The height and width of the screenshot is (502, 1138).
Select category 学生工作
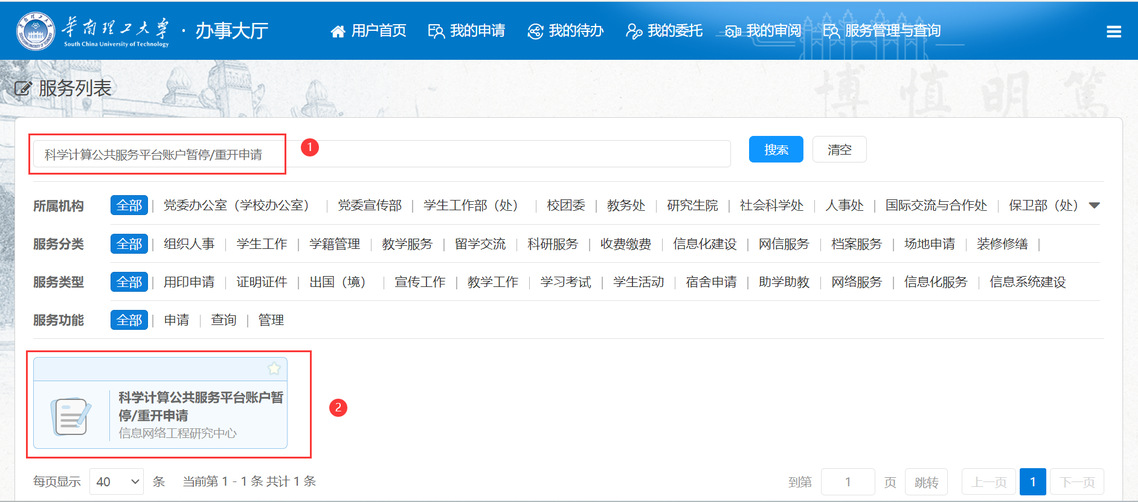coord(262,244)
